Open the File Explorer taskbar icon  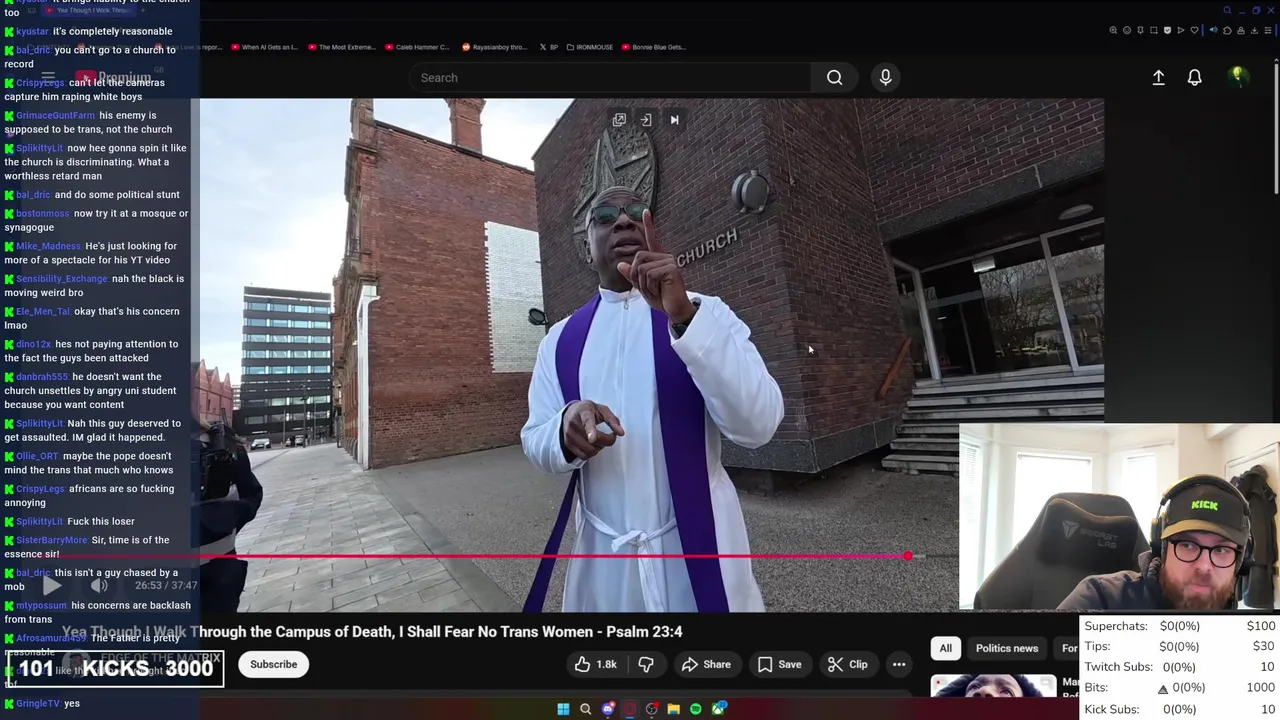[x=674, y=709]
